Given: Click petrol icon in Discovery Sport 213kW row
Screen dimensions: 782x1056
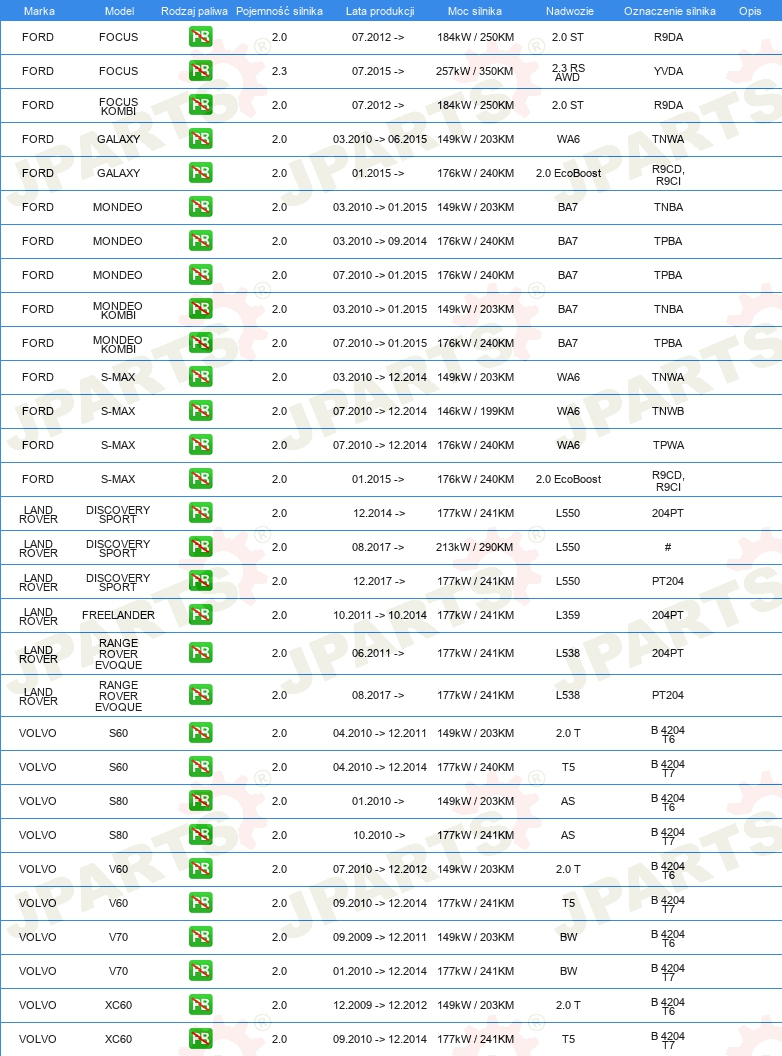Looking at the screenshot, I should click(x=201, y=547).
